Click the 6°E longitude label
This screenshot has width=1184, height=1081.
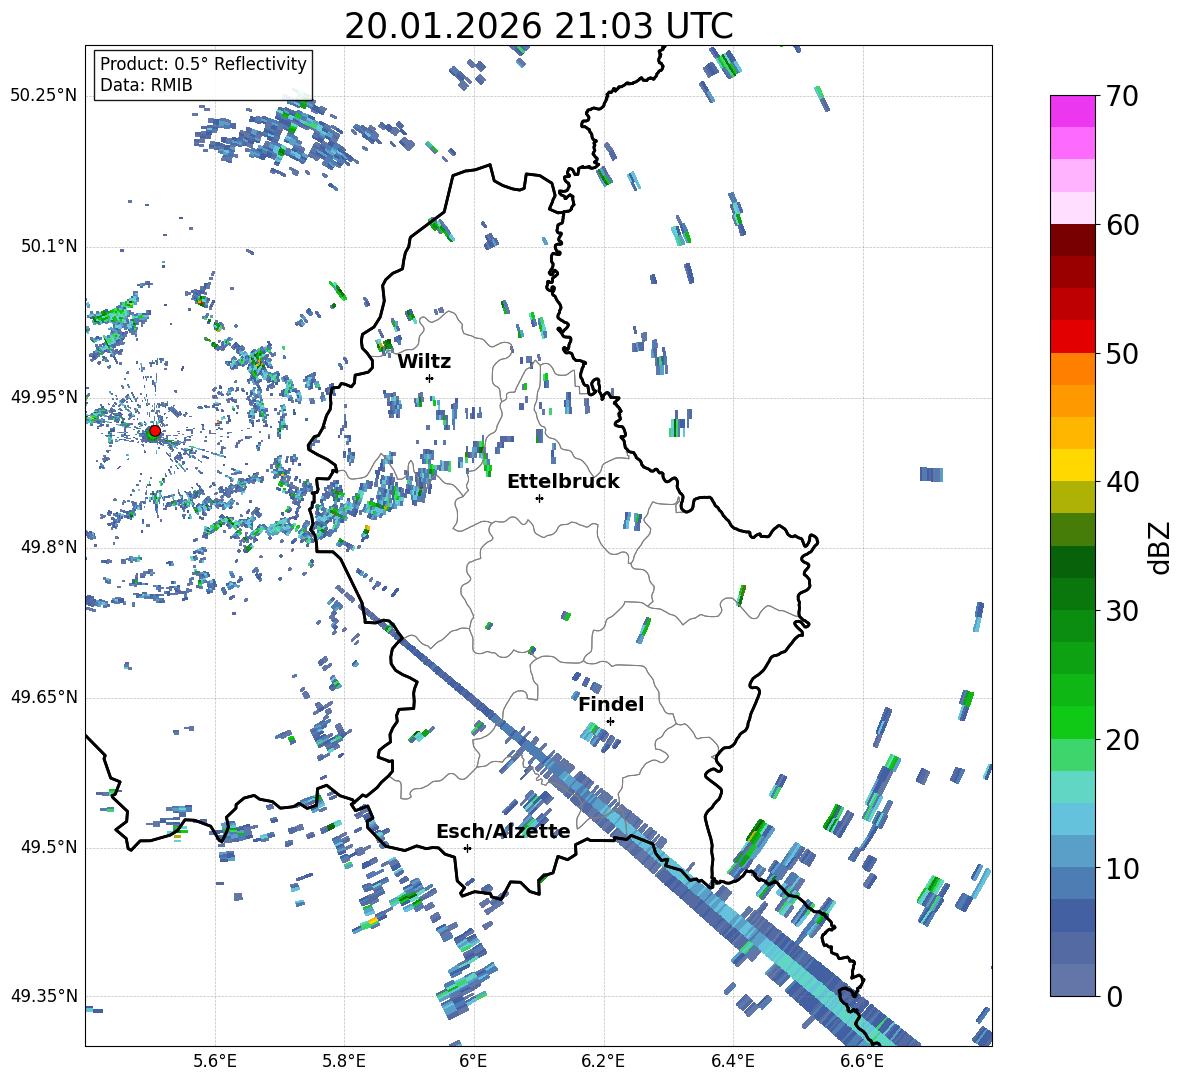pyautogui.click(x=473, y=1061)
